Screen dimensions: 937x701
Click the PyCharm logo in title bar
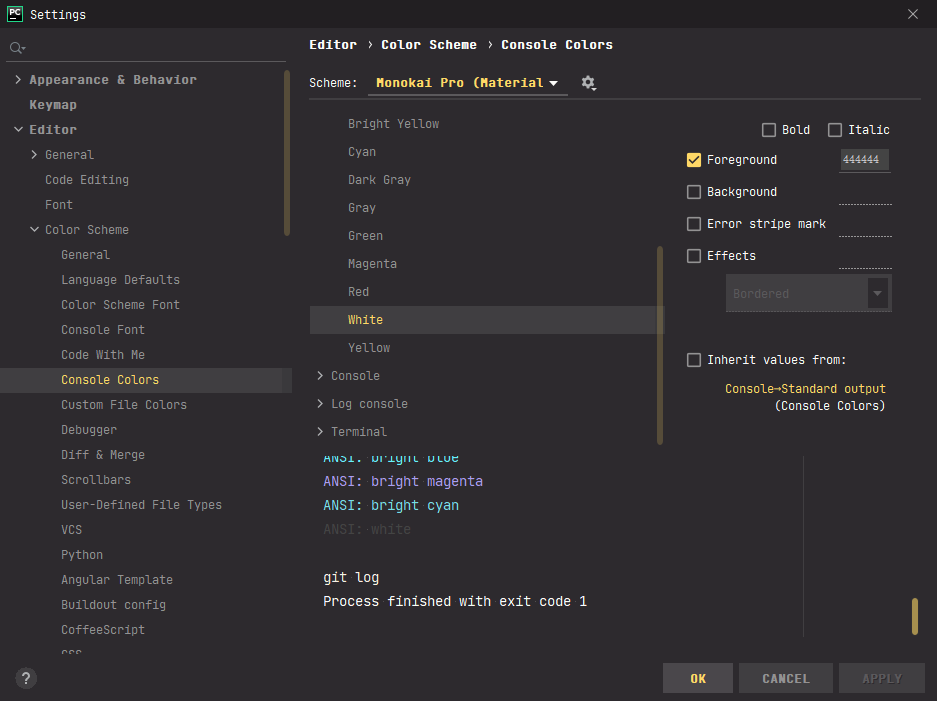coord(15,14)
